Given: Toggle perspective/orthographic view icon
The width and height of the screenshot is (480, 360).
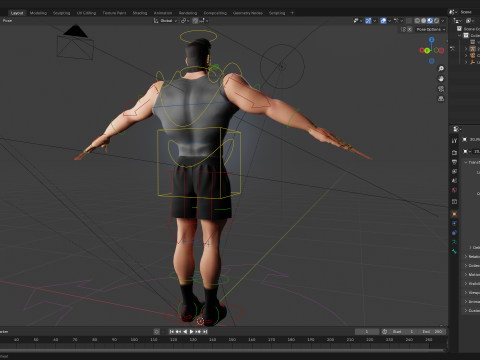Looking at the screenshot, I should [441, 99].
